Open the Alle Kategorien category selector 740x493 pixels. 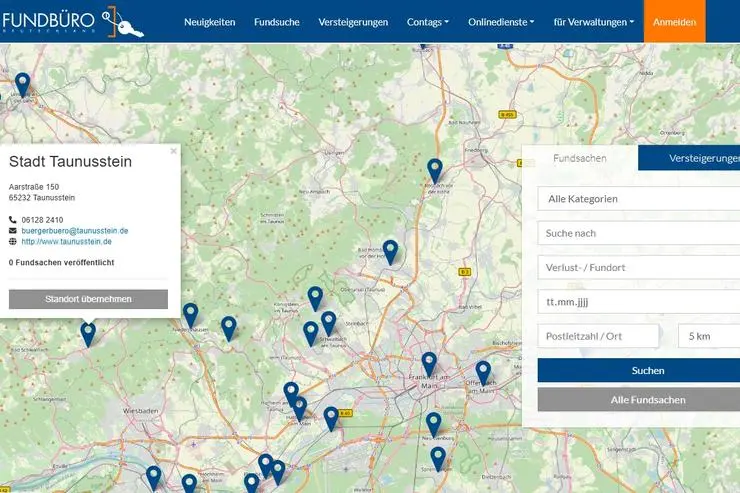coord(638,199)
